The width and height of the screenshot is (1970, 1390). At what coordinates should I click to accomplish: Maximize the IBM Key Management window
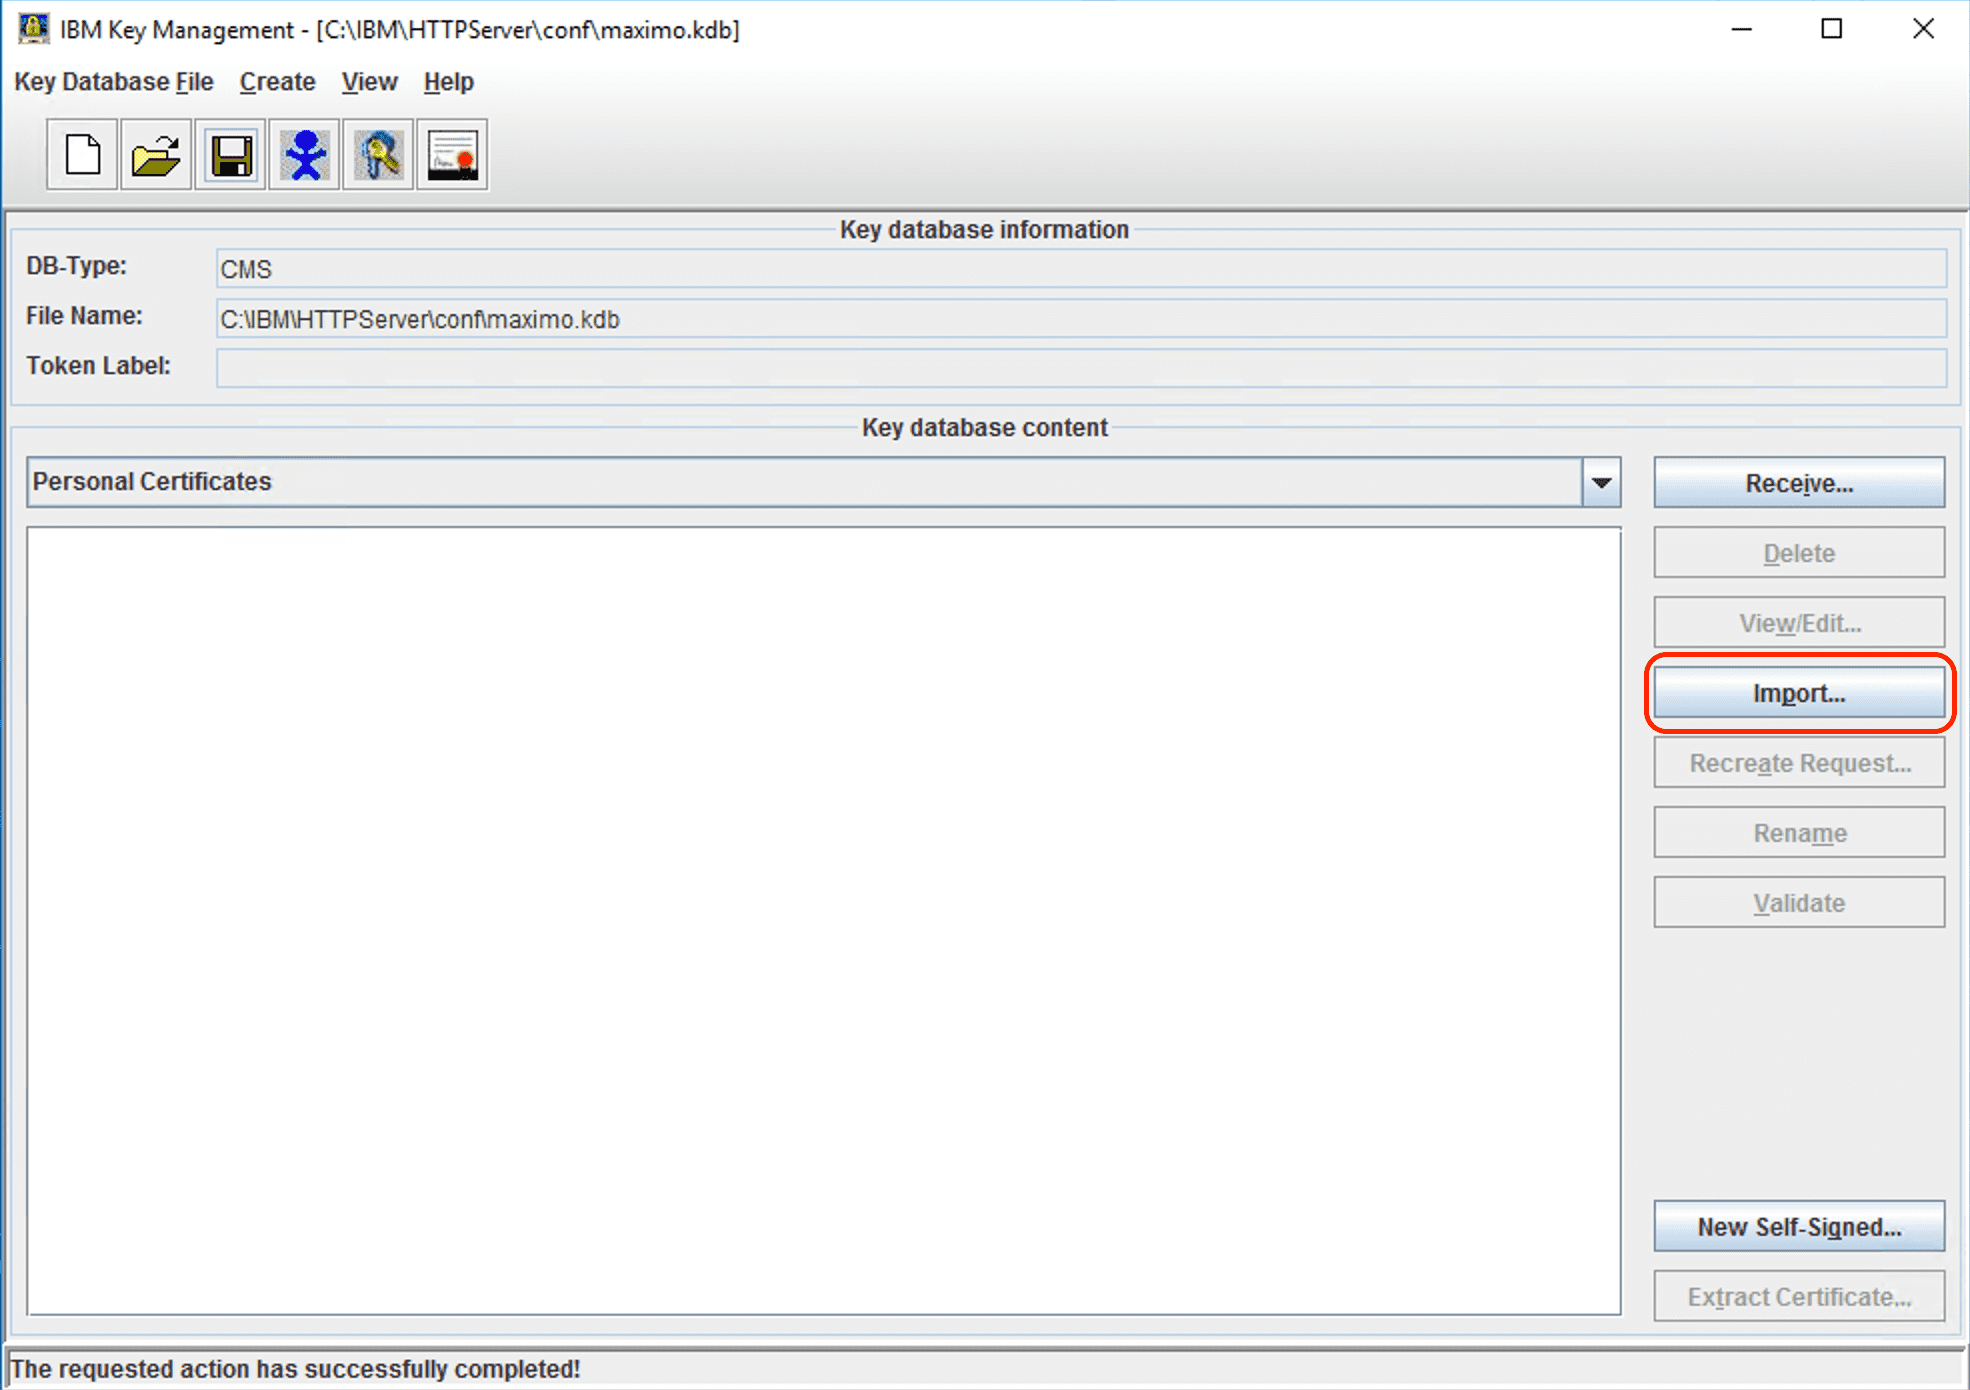[x=1831, y=29]
